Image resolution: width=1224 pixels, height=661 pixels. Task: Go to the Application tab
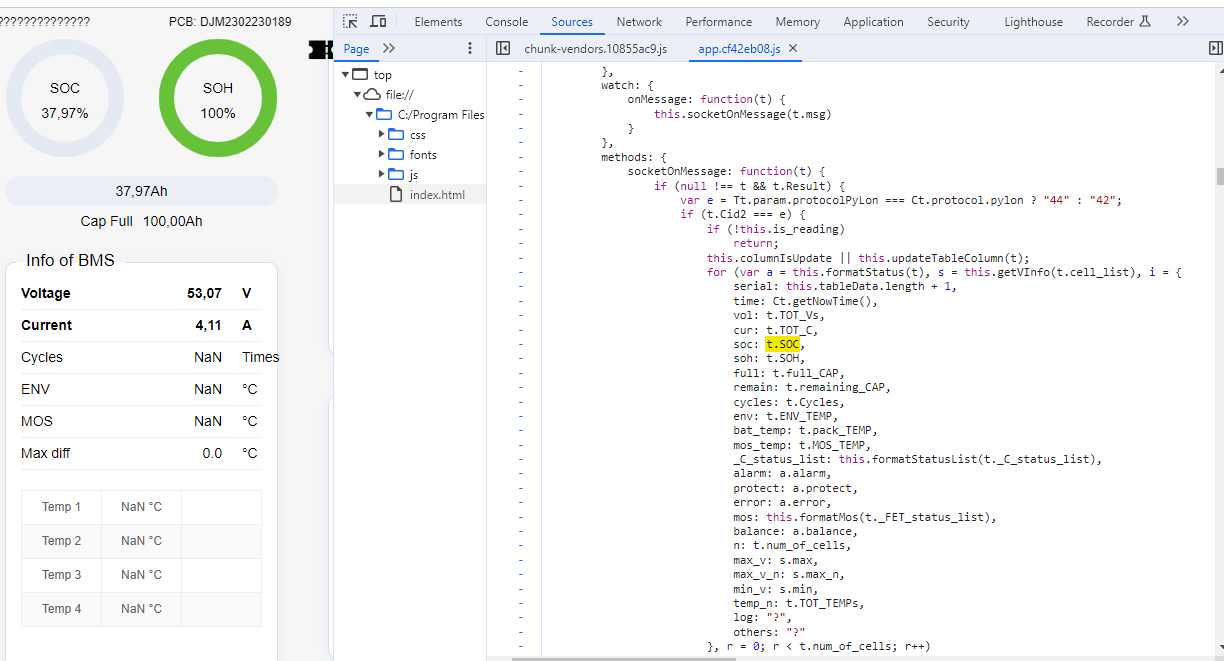coord(873,21)
